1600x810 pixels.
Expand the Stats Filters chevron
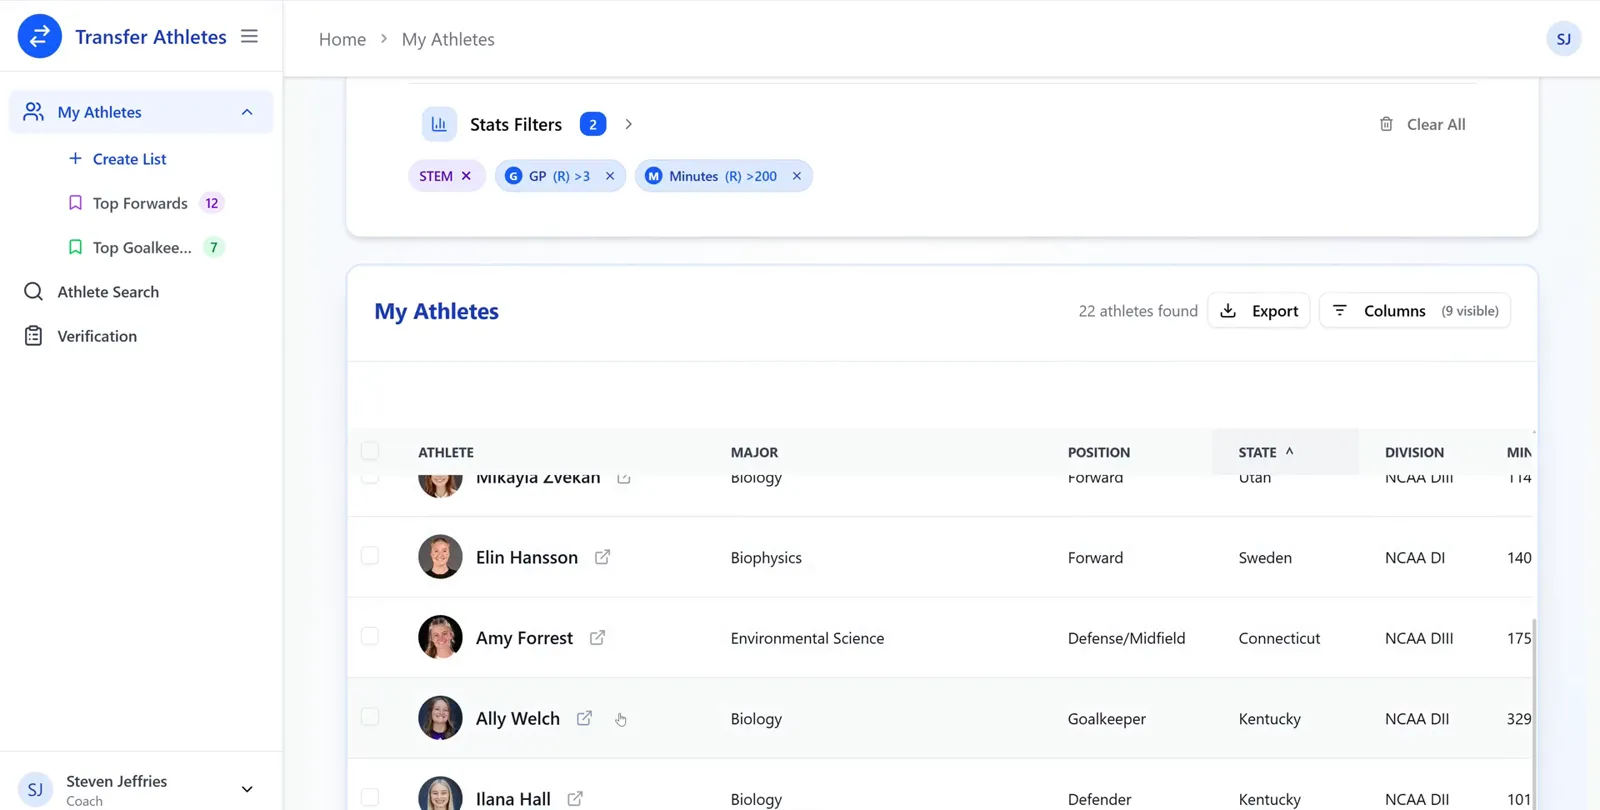(628, 124)
